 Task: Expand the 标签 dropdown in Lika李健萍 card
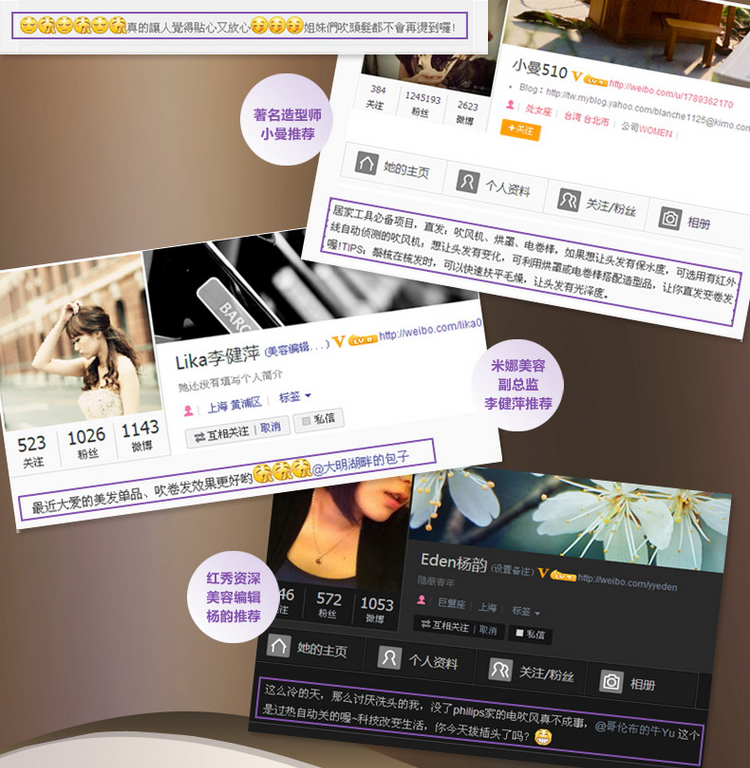click(x=295, y=396)
